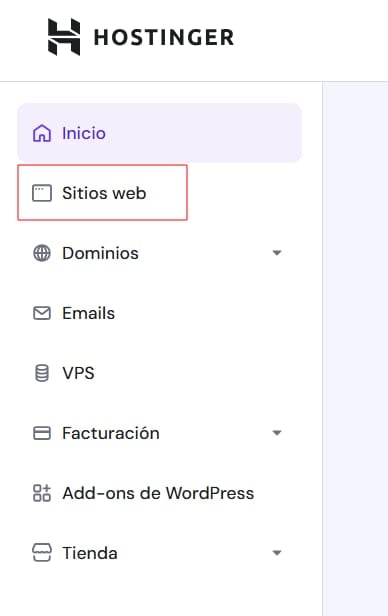Image resolution: width=388 pixels, height=616 pixels.
Task: Open Add-ons de WordPress
Action: (159, 493)
